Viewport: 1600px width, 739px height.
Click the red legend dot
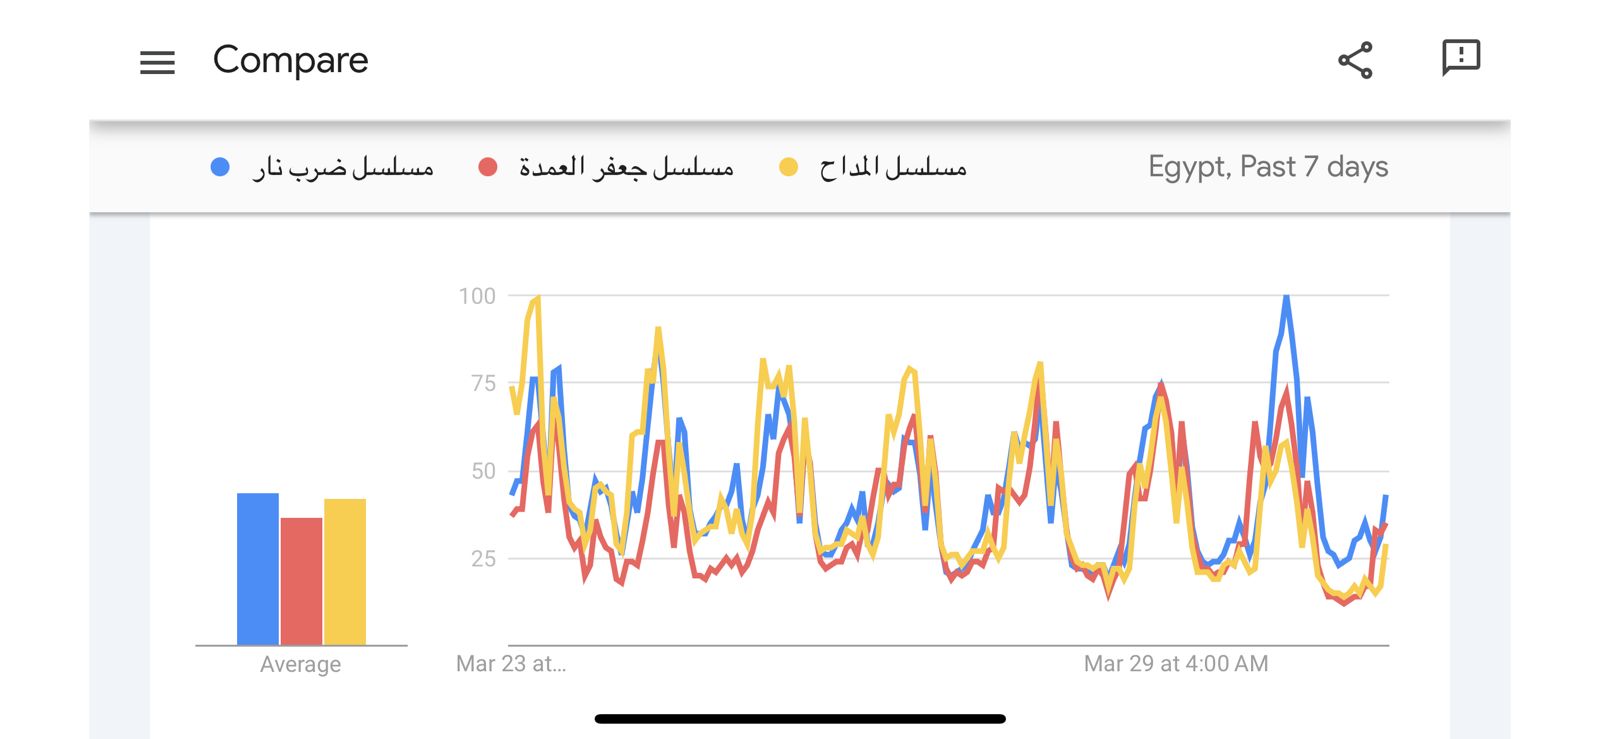coord(488,167)
